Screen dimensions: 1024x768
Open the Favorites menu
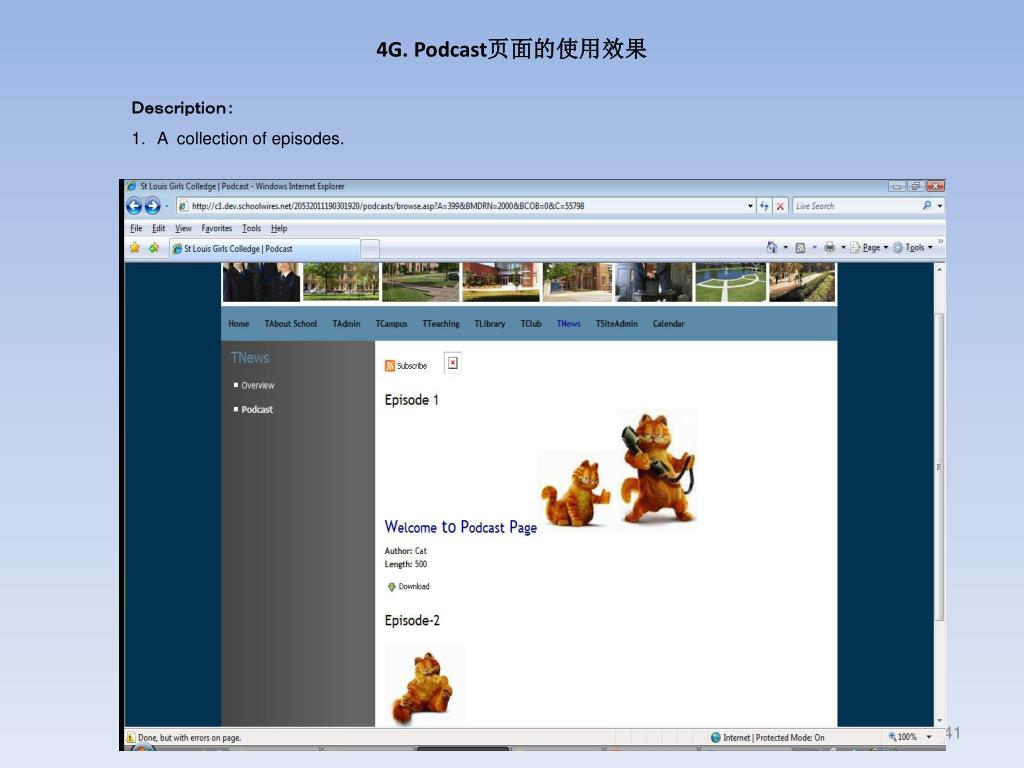[217, 228]
